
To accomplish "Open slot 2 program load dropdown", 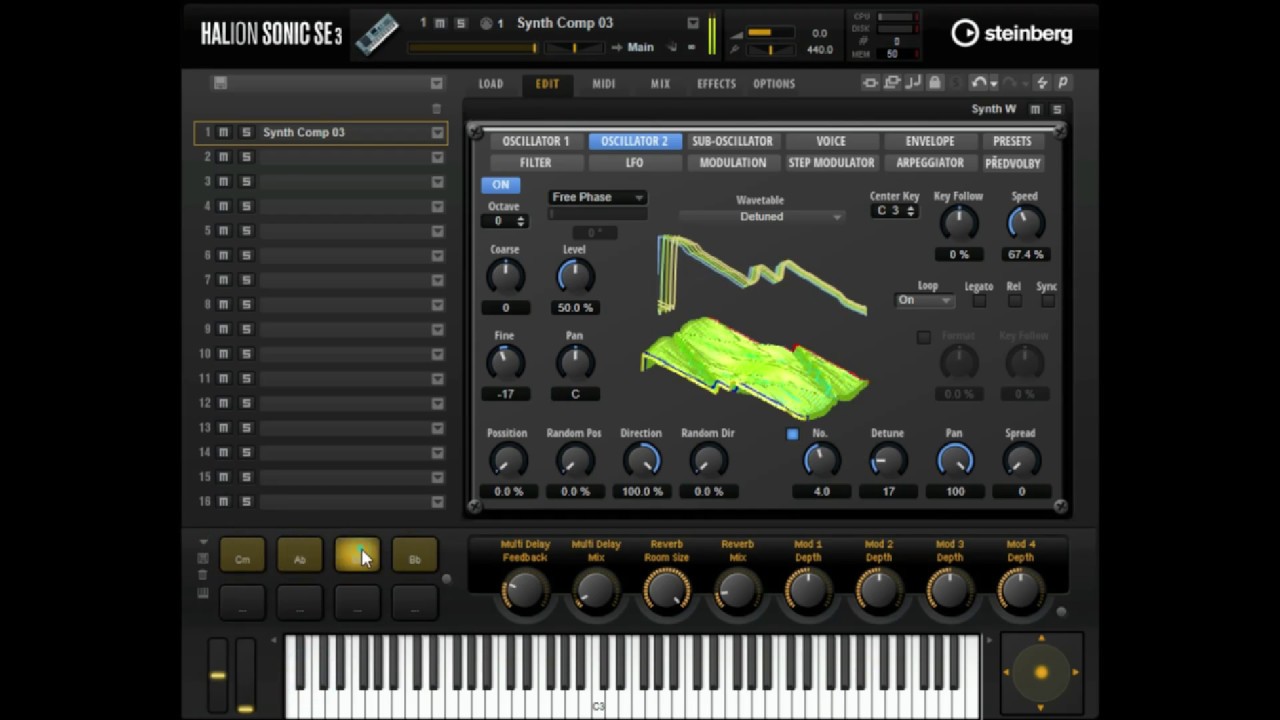I will coord(437,157).
